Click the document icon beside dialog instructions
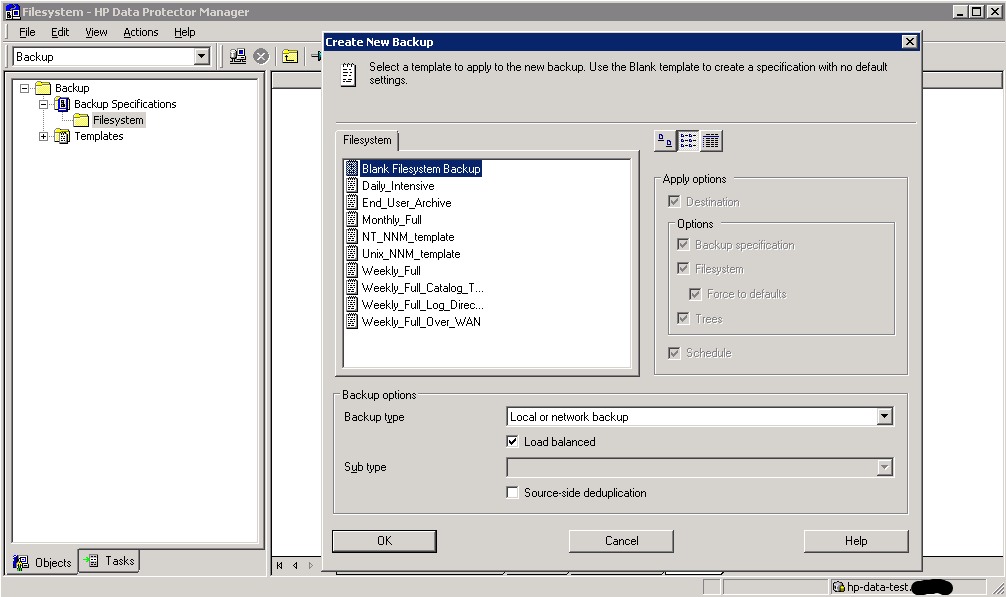This screenshot has height=597, width=1006. [x=348, y=74]
